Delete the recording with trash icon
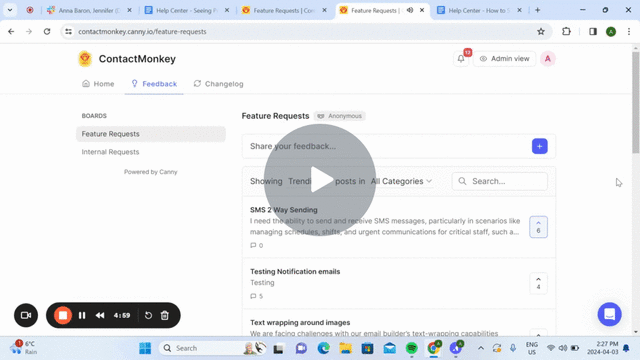The height and width of the screenshot is (360, 640). click(x=164, y=316)
